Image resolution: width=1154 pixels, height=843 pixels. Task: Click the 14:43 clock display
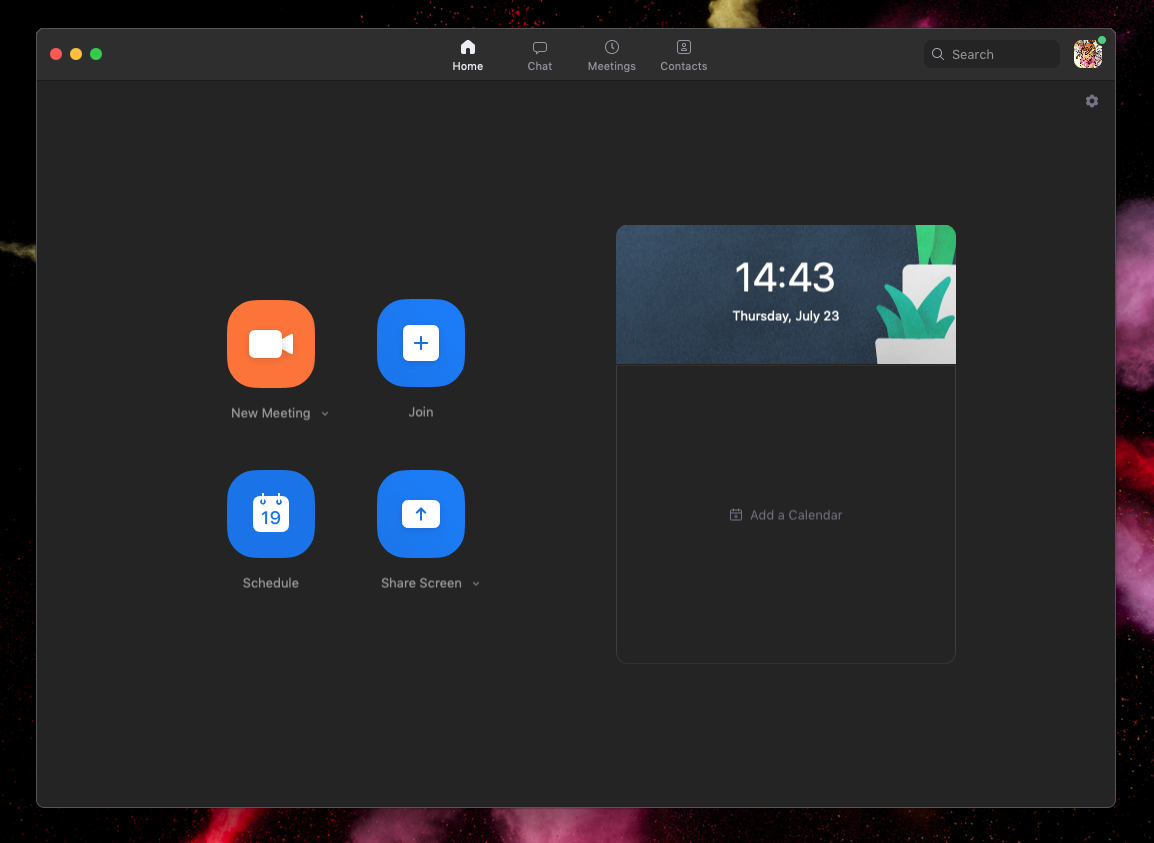[785, 278]
